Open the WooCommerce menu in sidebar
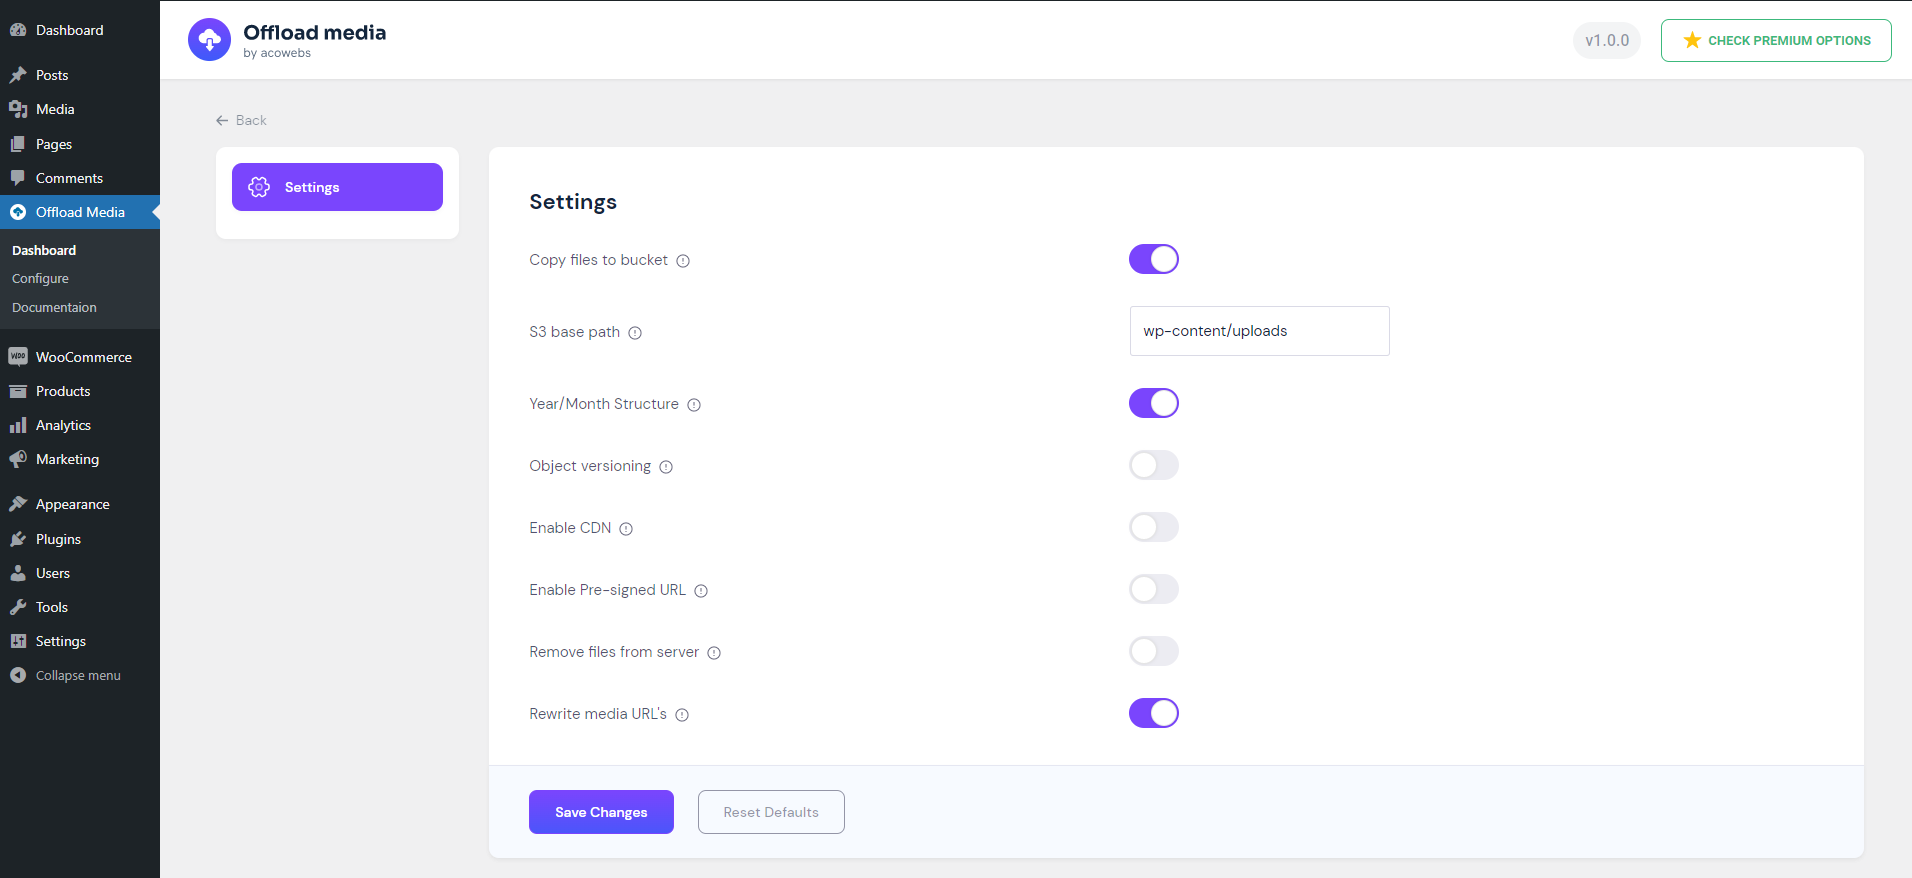The image size is (1912, 878). pos(83,357)
